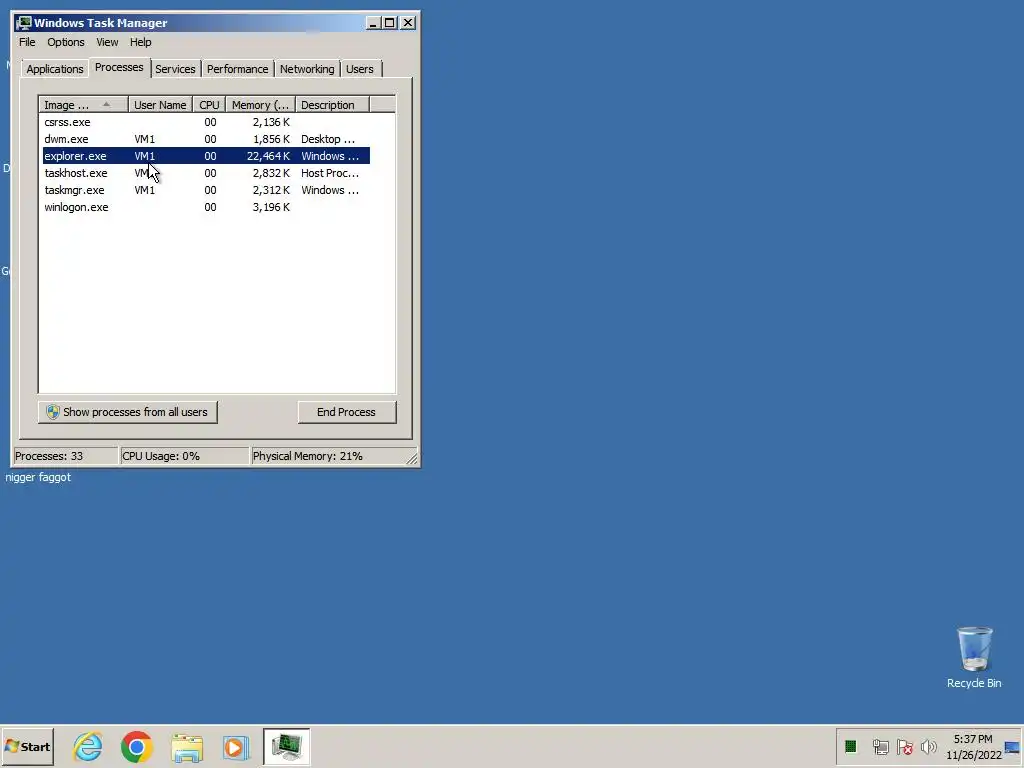
Task: Click the Task Manager taskbar button
Action: 287,746
